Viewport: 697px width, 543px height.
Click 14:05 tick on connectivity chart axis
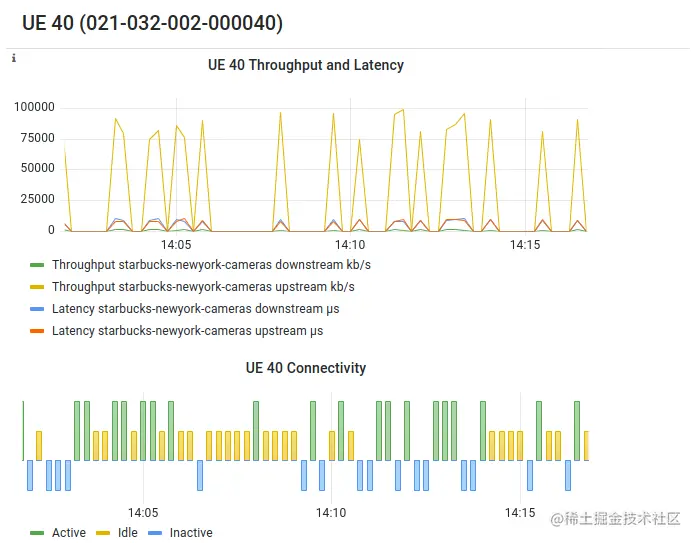(x=143, y=513)
